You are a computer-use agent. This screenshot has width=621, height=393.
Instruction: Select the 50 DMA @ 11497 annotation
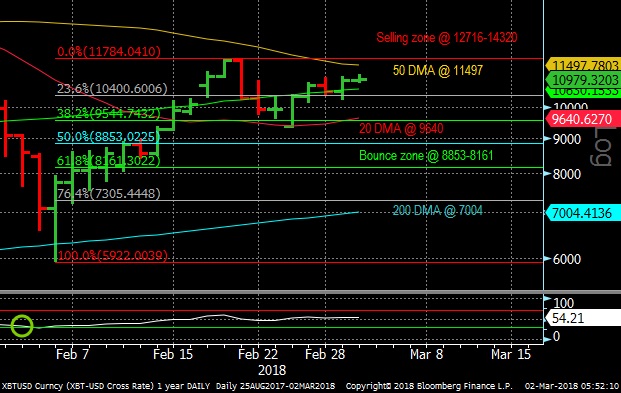pos(438,70)
